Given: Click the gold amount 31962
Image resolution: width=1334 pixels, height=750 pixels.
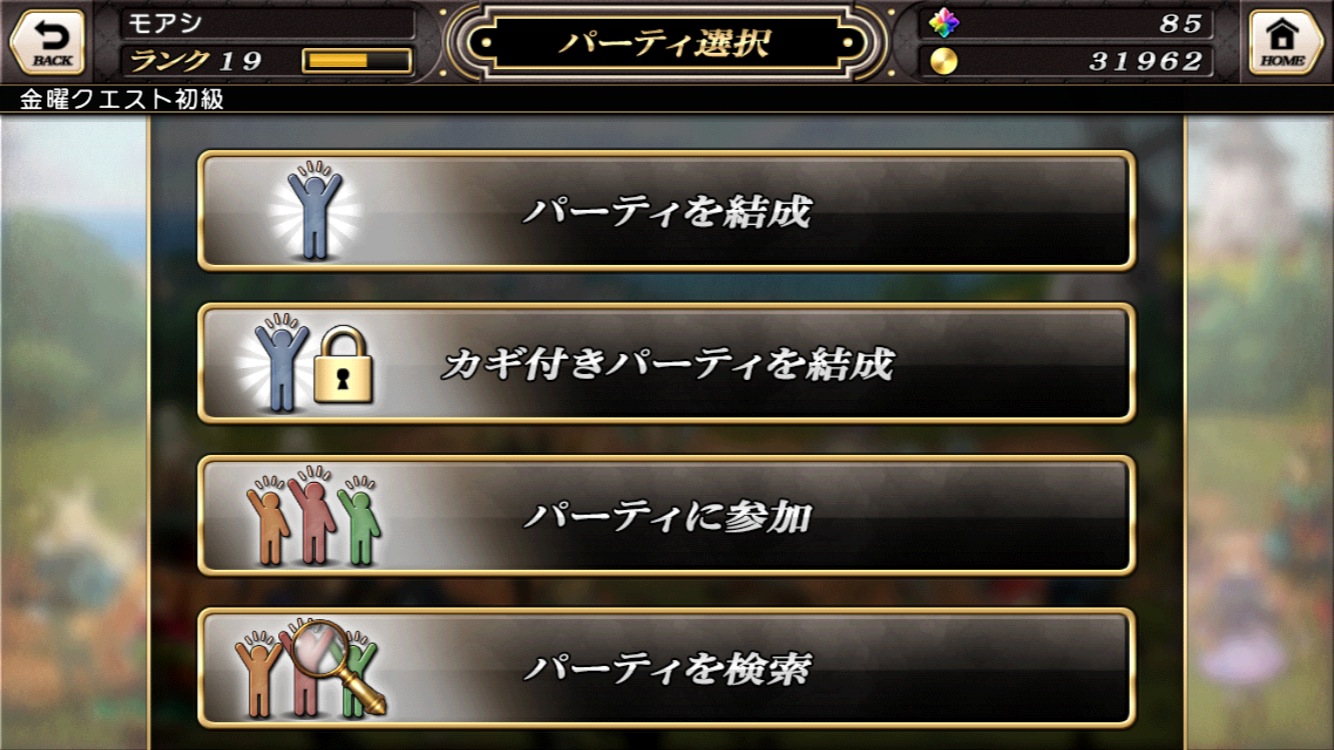Looking at the screenshot, I should click(1146, 61).
